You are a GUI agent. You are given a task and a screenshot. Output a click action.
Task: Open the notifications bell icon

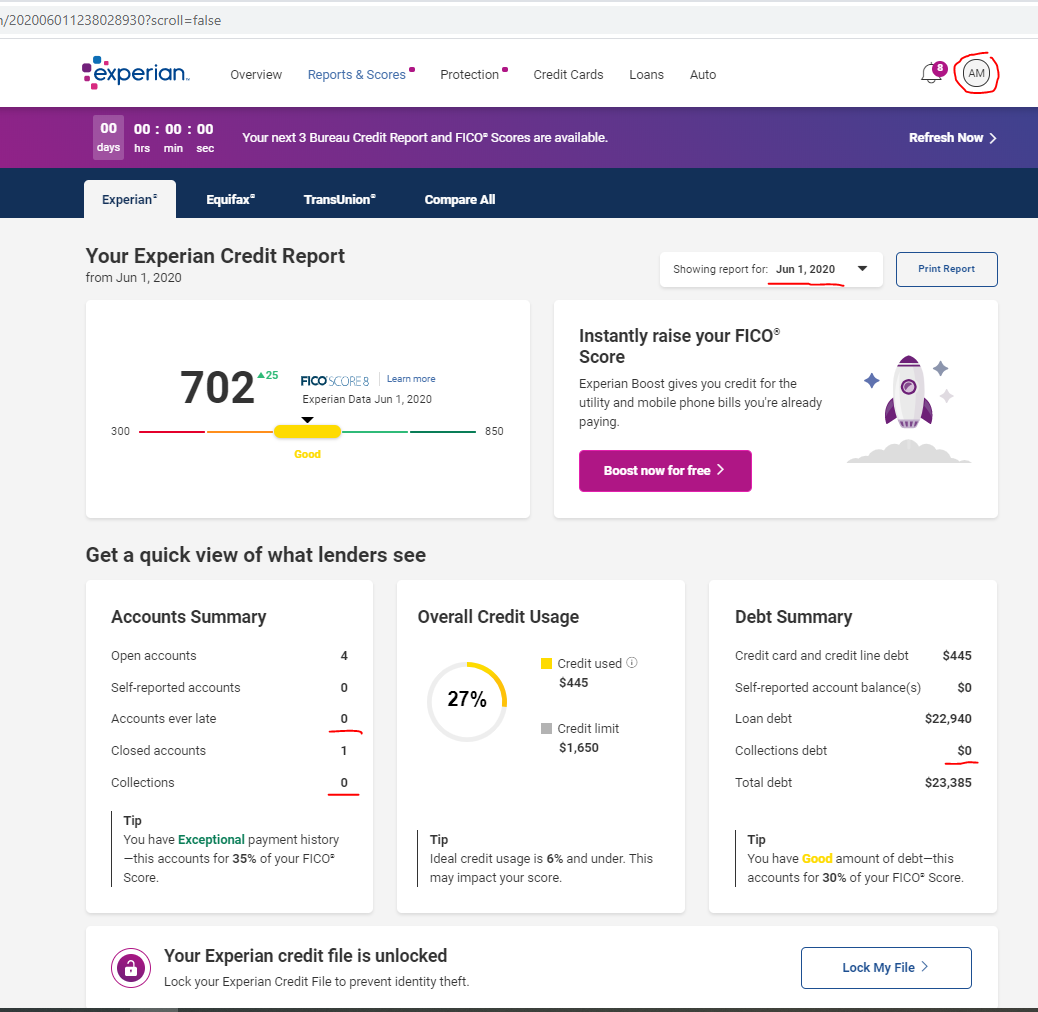coord(930,74)
